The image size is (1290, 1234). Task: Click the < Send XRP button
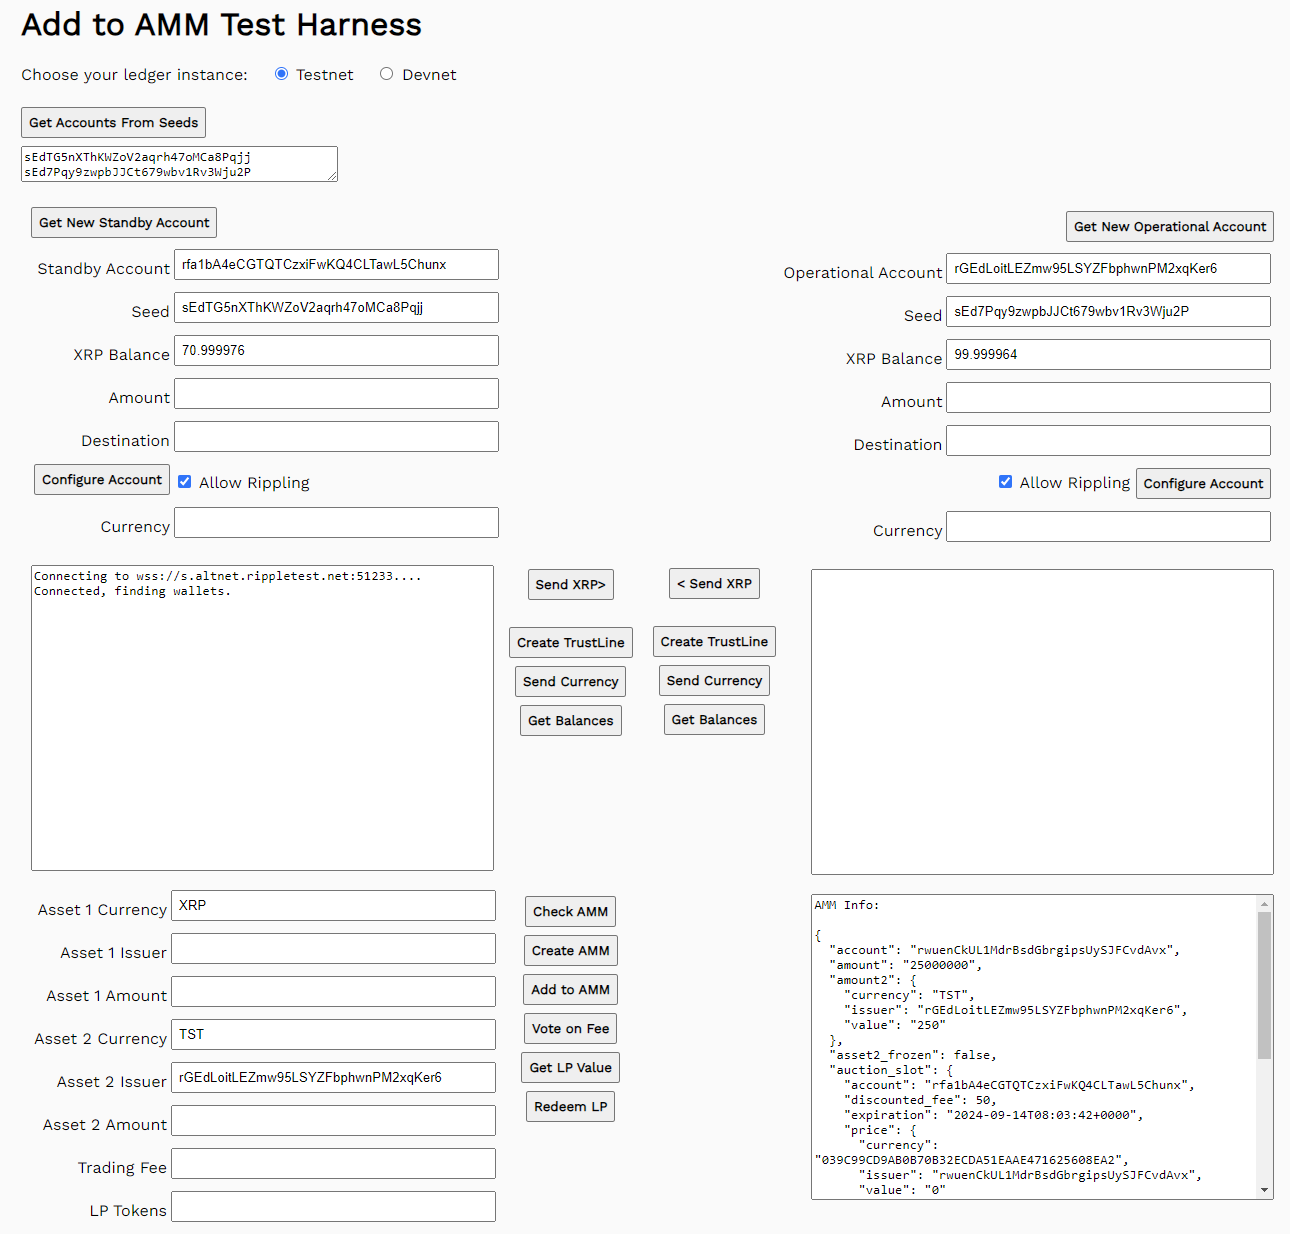coord(714,584)
